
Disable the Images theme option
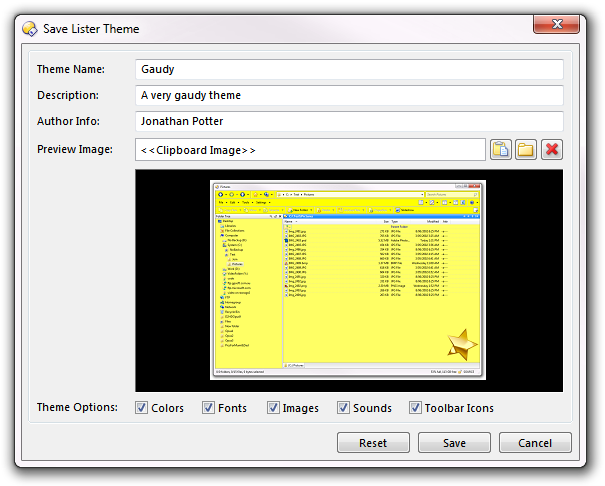274,408
